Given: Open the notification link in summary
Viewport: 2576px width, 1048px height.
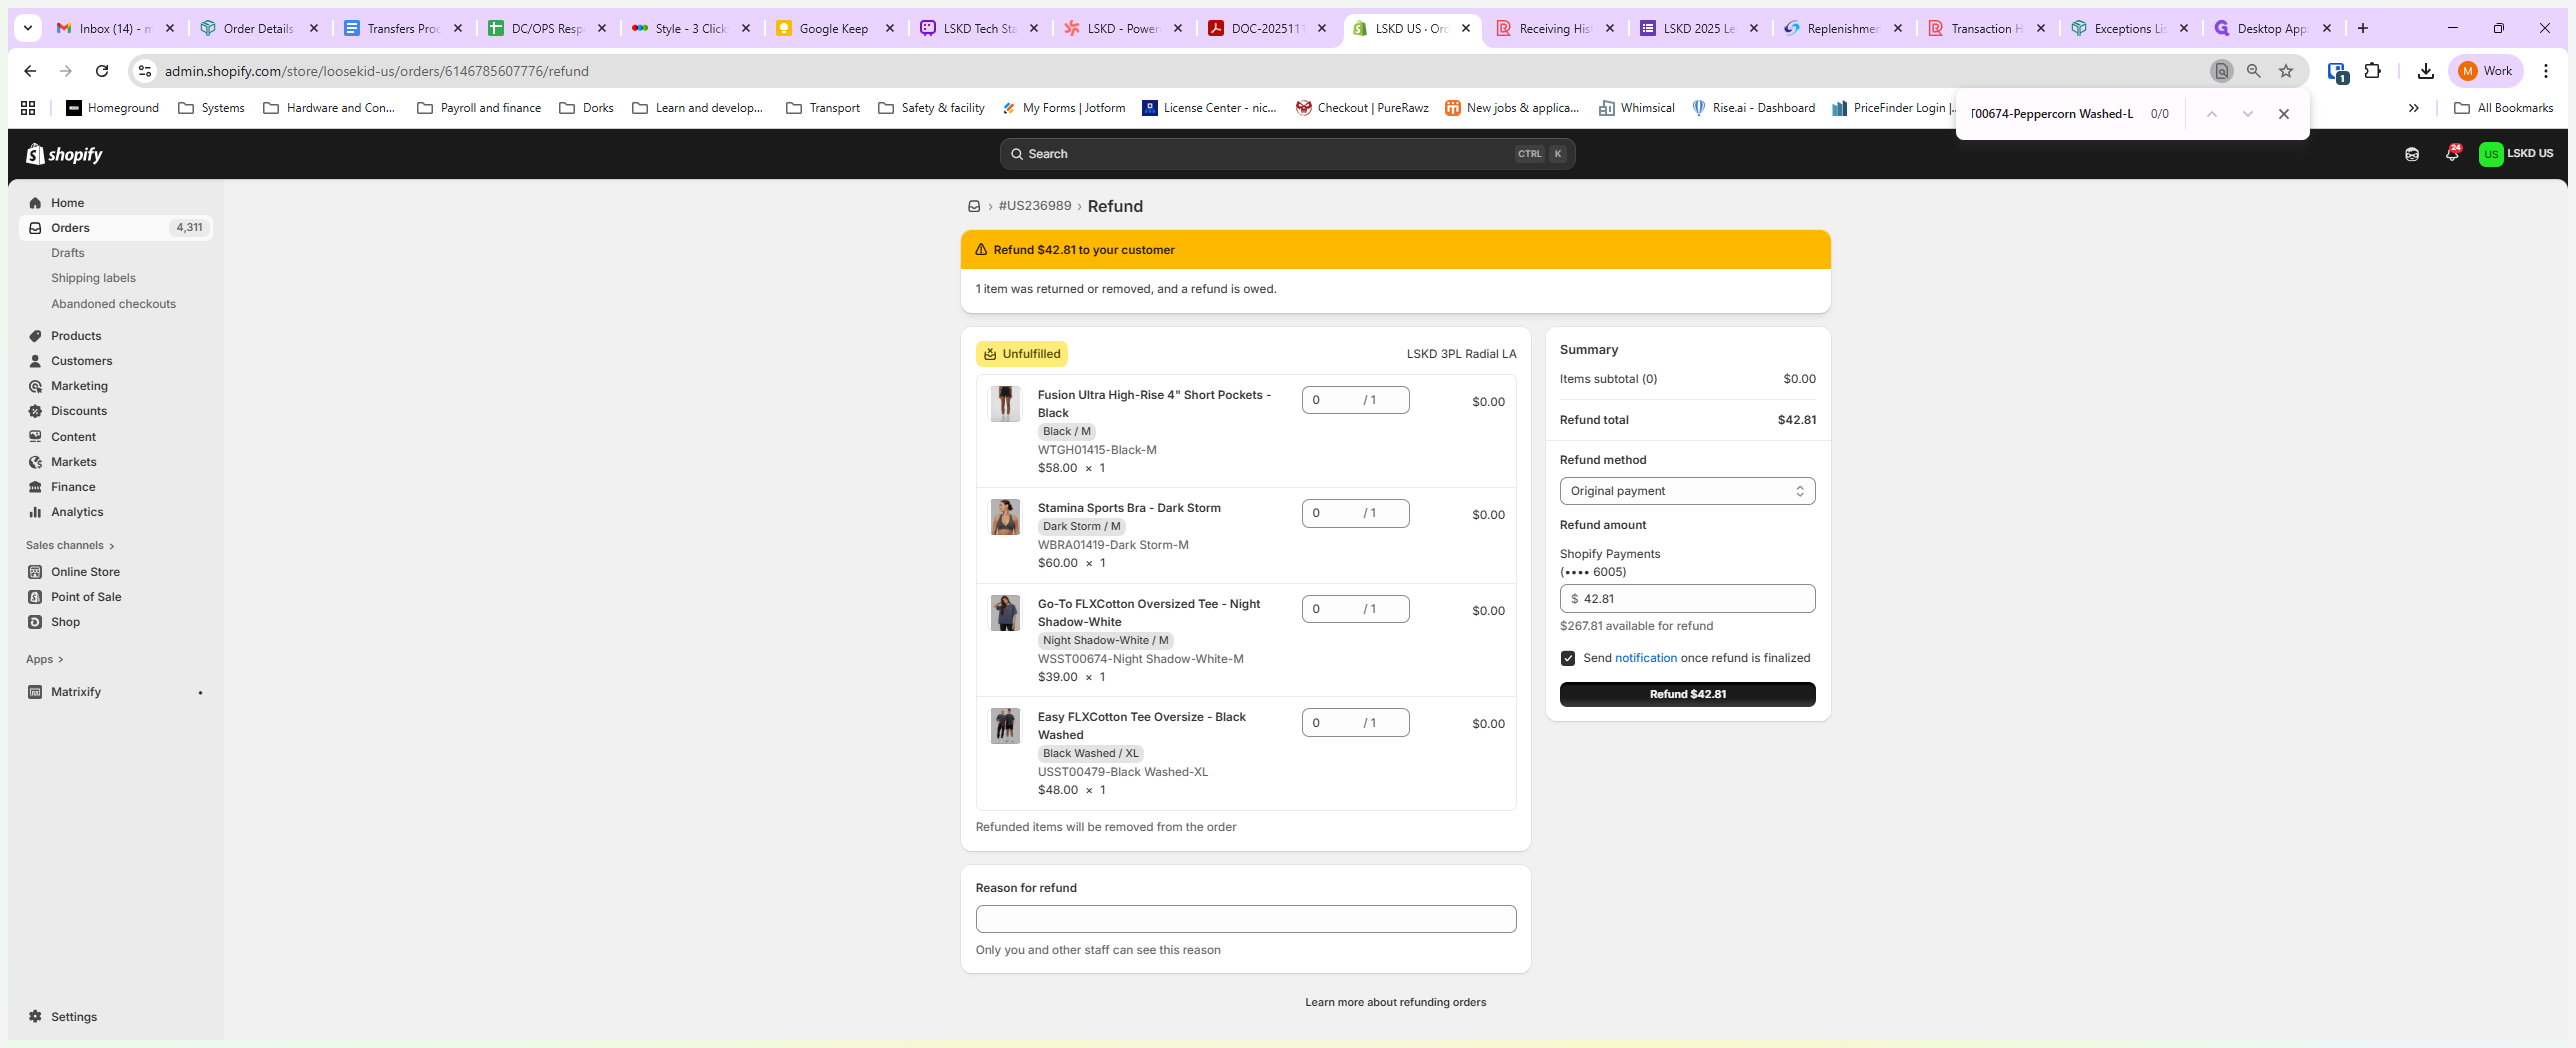Looking at the screenshot, I should pos(1645,658).
